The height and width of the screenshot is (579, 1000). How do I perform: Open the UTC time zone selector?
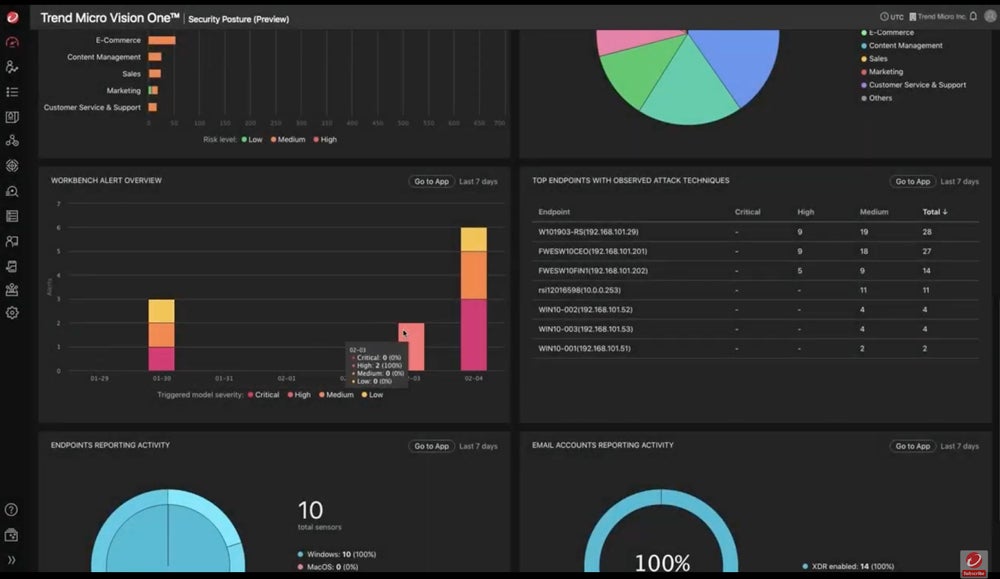(890, 17)
